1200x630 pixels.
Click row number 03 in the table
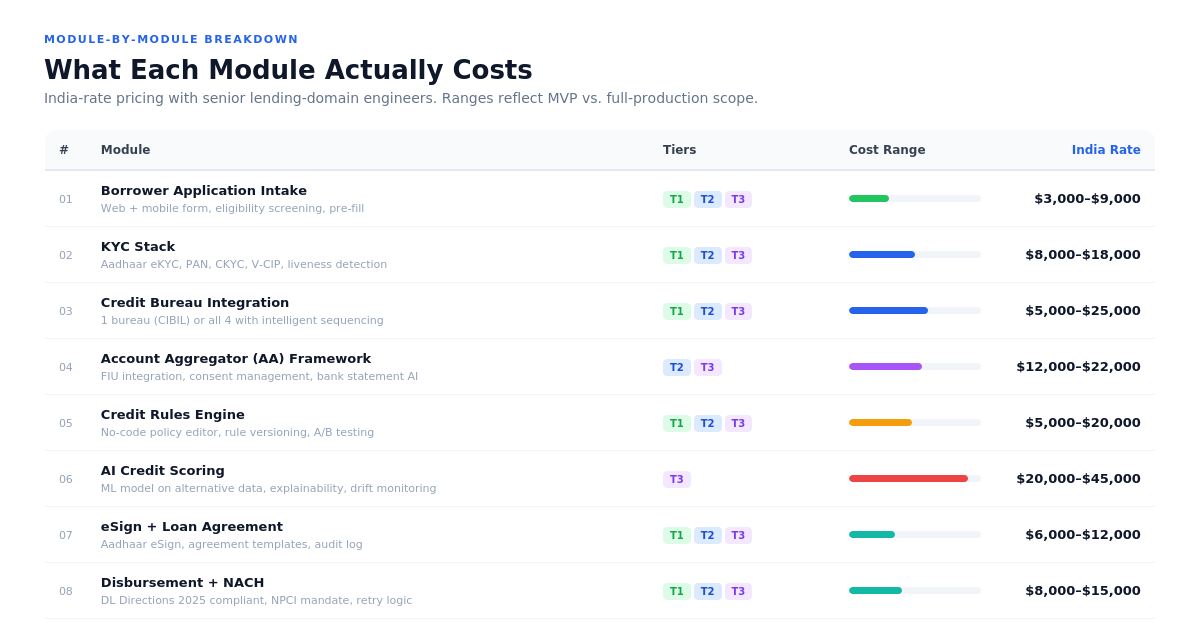click(65, 311)
